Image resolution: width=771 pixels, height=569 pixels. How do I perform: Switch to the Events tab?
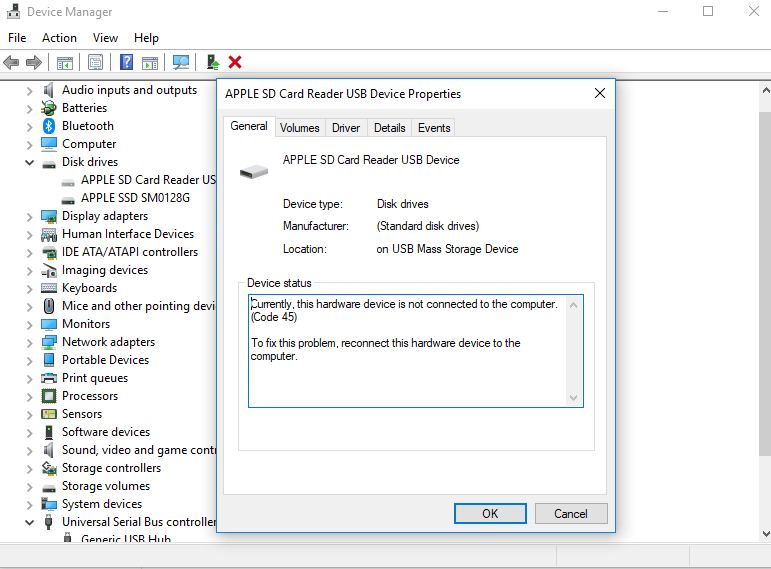click(x=434, y=128)
